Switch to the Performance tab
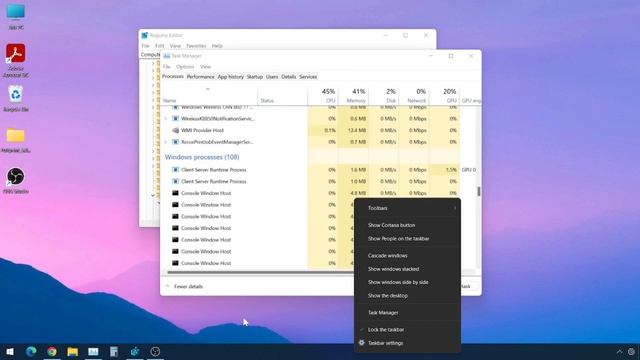This screenshot has width=640, height=360. coord(200,77)
